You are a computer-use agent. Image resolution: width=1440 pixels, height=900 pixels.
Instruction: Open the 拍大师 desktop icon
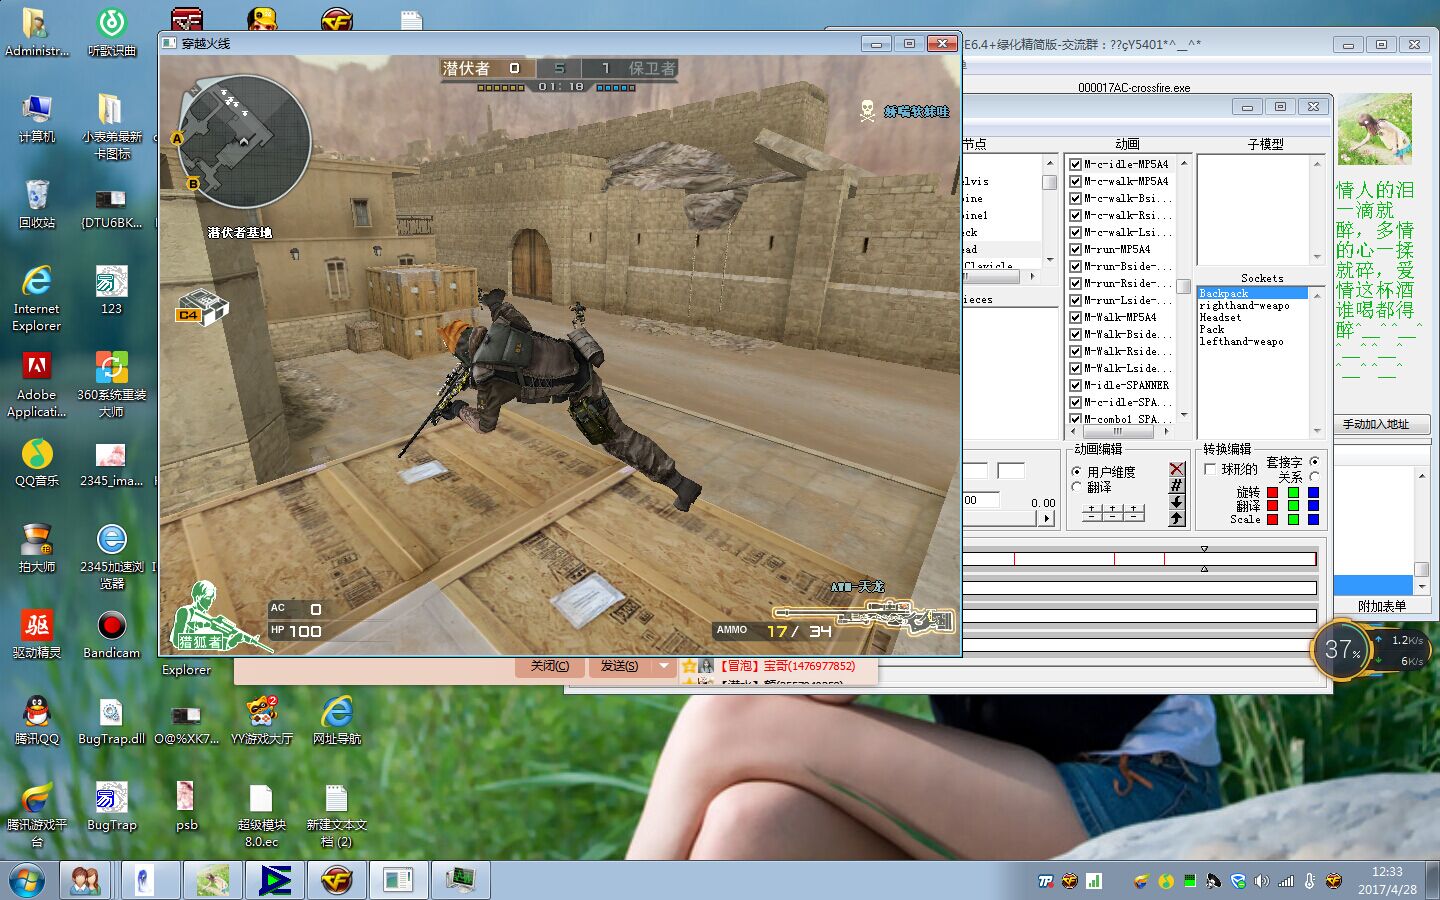36,548
